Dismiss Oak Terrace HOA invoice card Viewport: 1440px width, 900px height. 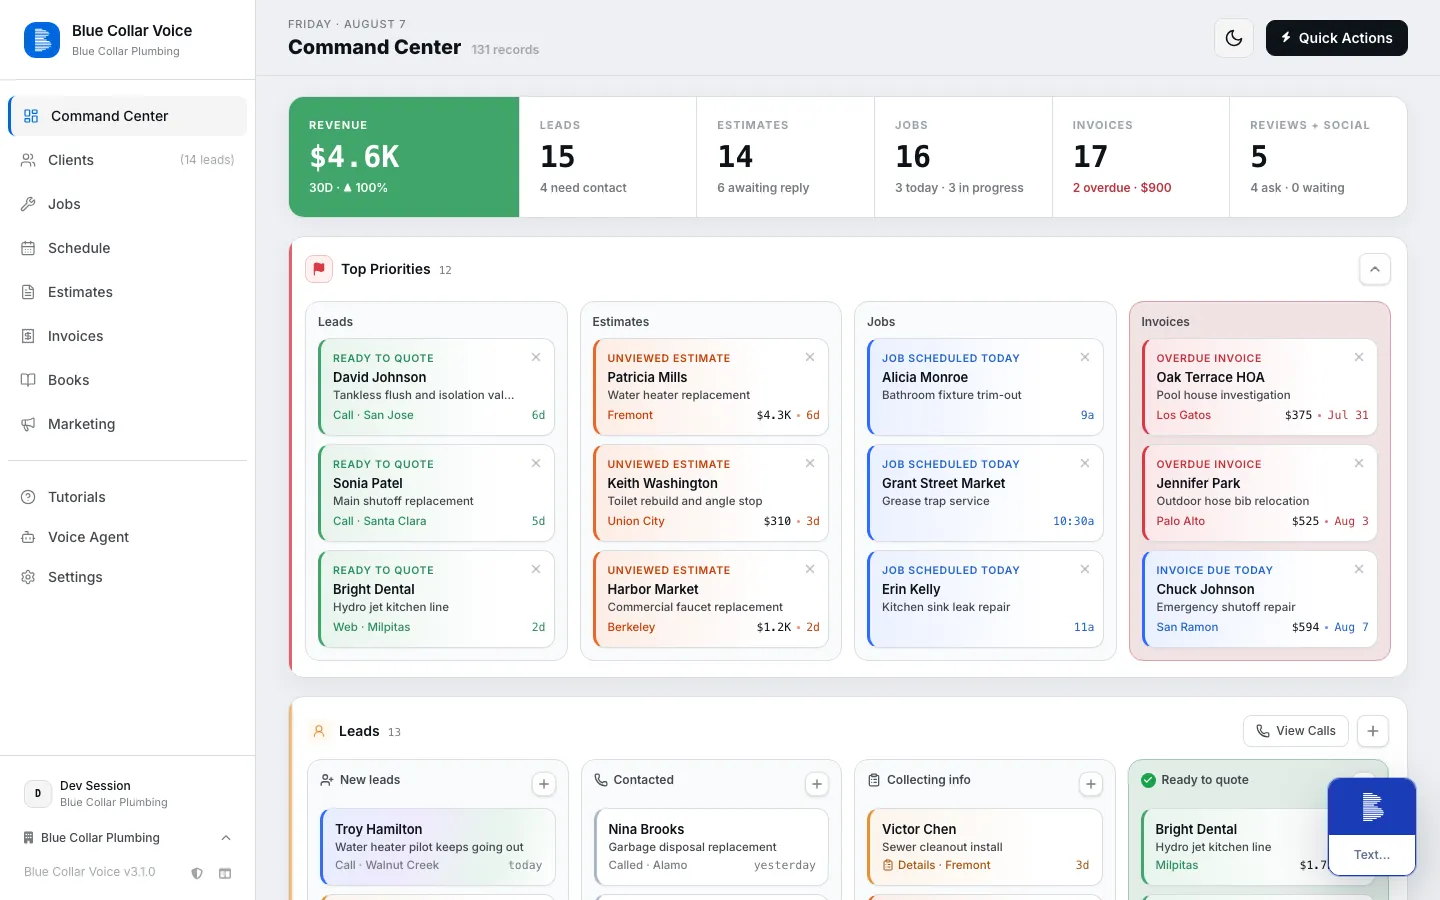[x=1359, y=357]
